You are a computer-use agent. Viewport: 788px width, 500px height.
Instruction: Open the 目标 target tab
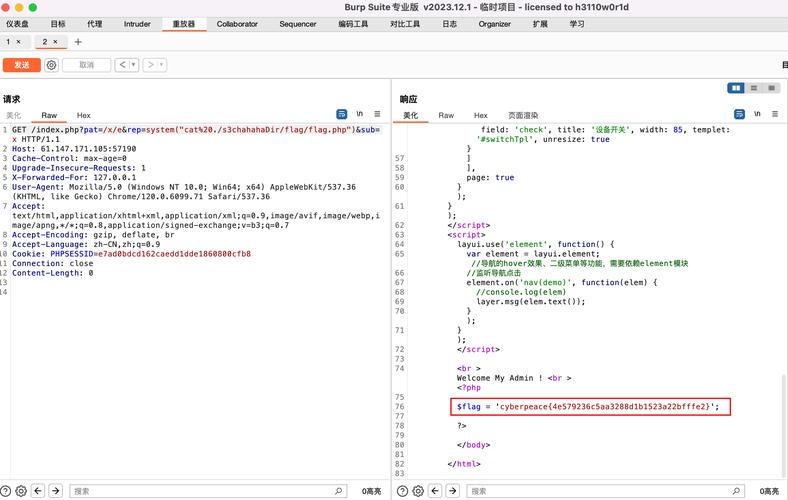[x=58, y=24]
